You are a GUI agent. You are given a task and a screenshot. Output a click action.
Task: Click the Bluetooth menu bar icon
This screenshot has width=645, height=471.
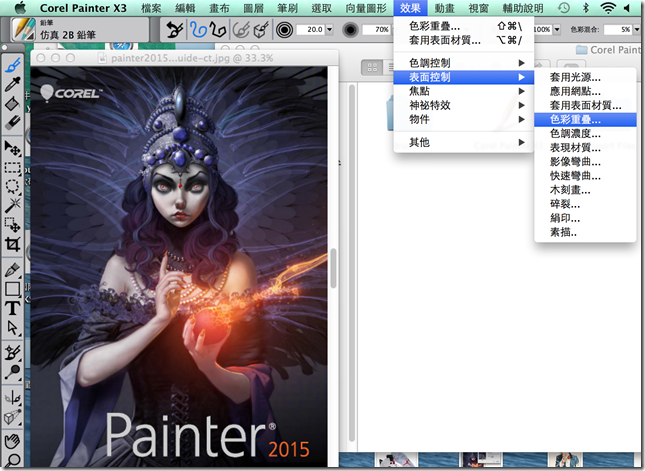[x=587, y=8]
